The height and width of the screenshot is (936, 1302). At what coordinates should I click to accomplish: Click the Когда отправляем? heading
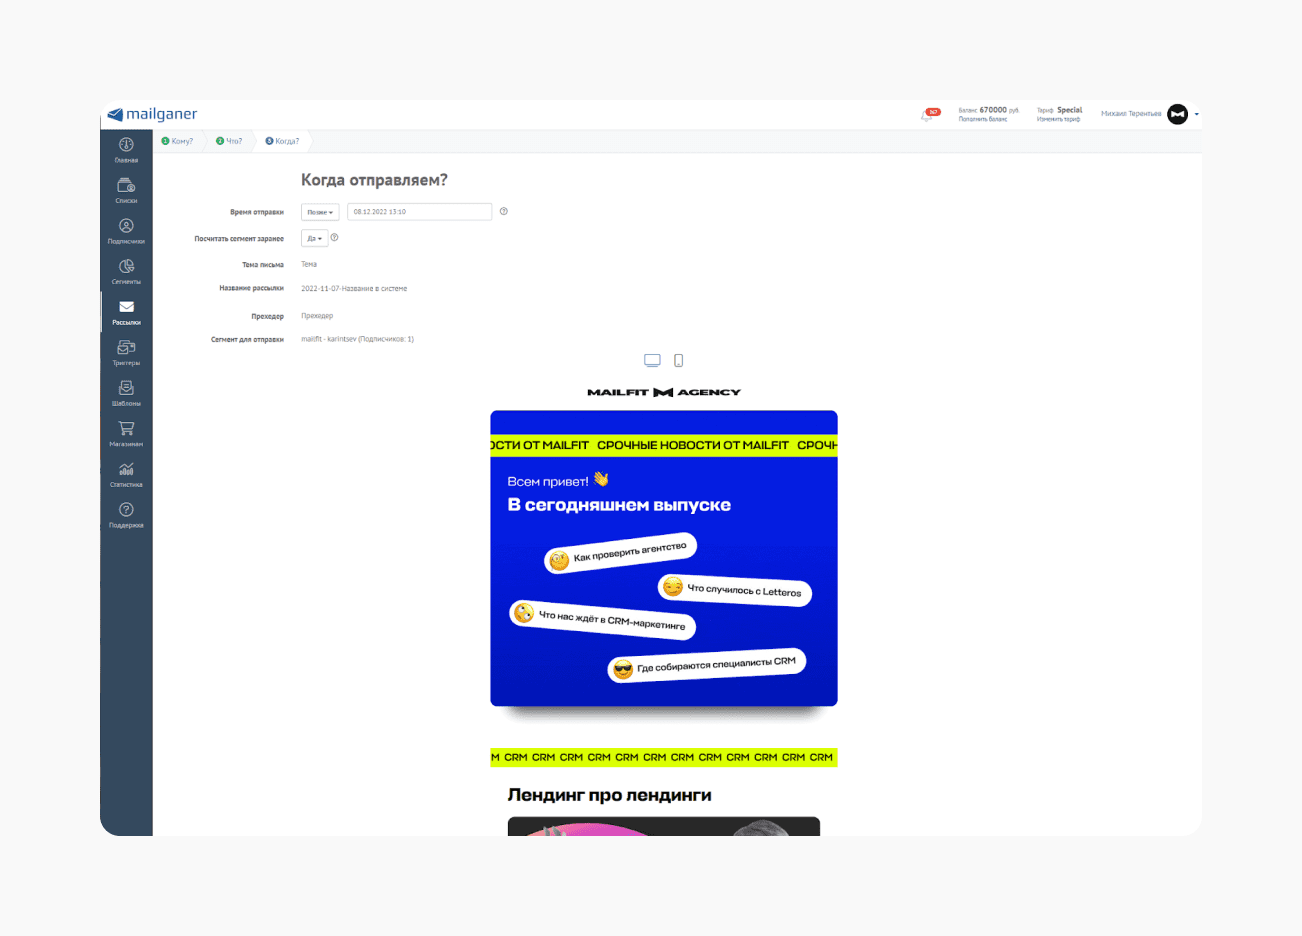click(x=374, y=180)
